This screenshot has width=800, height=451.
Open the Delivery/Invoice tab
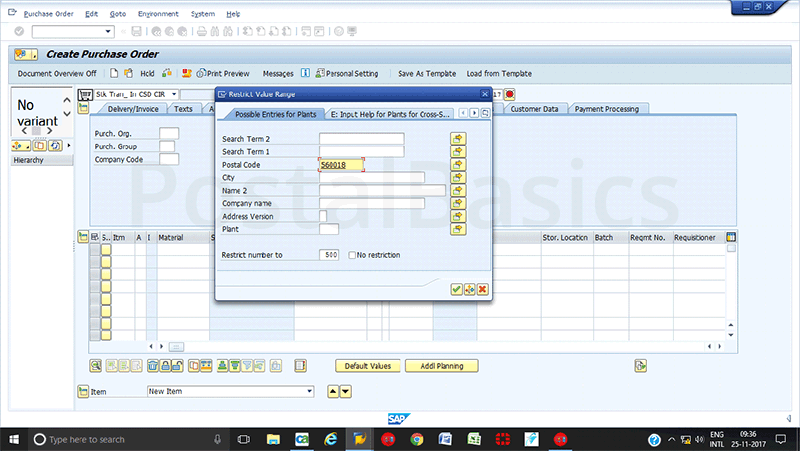pyautogui.click(x=133, y=109)
